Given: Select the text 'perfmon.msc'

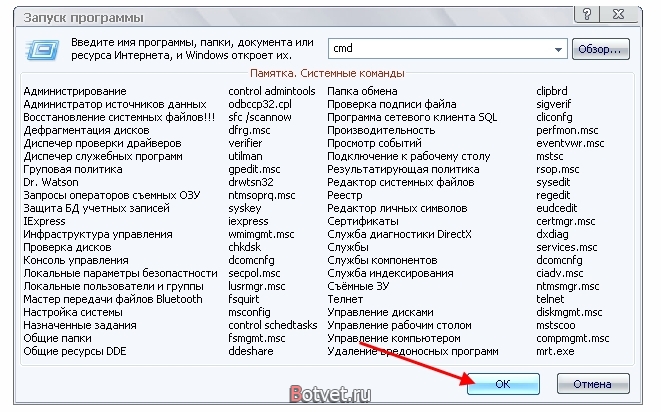Looking at the screenshot, I should pyautogui.click(x=567, y=130).
